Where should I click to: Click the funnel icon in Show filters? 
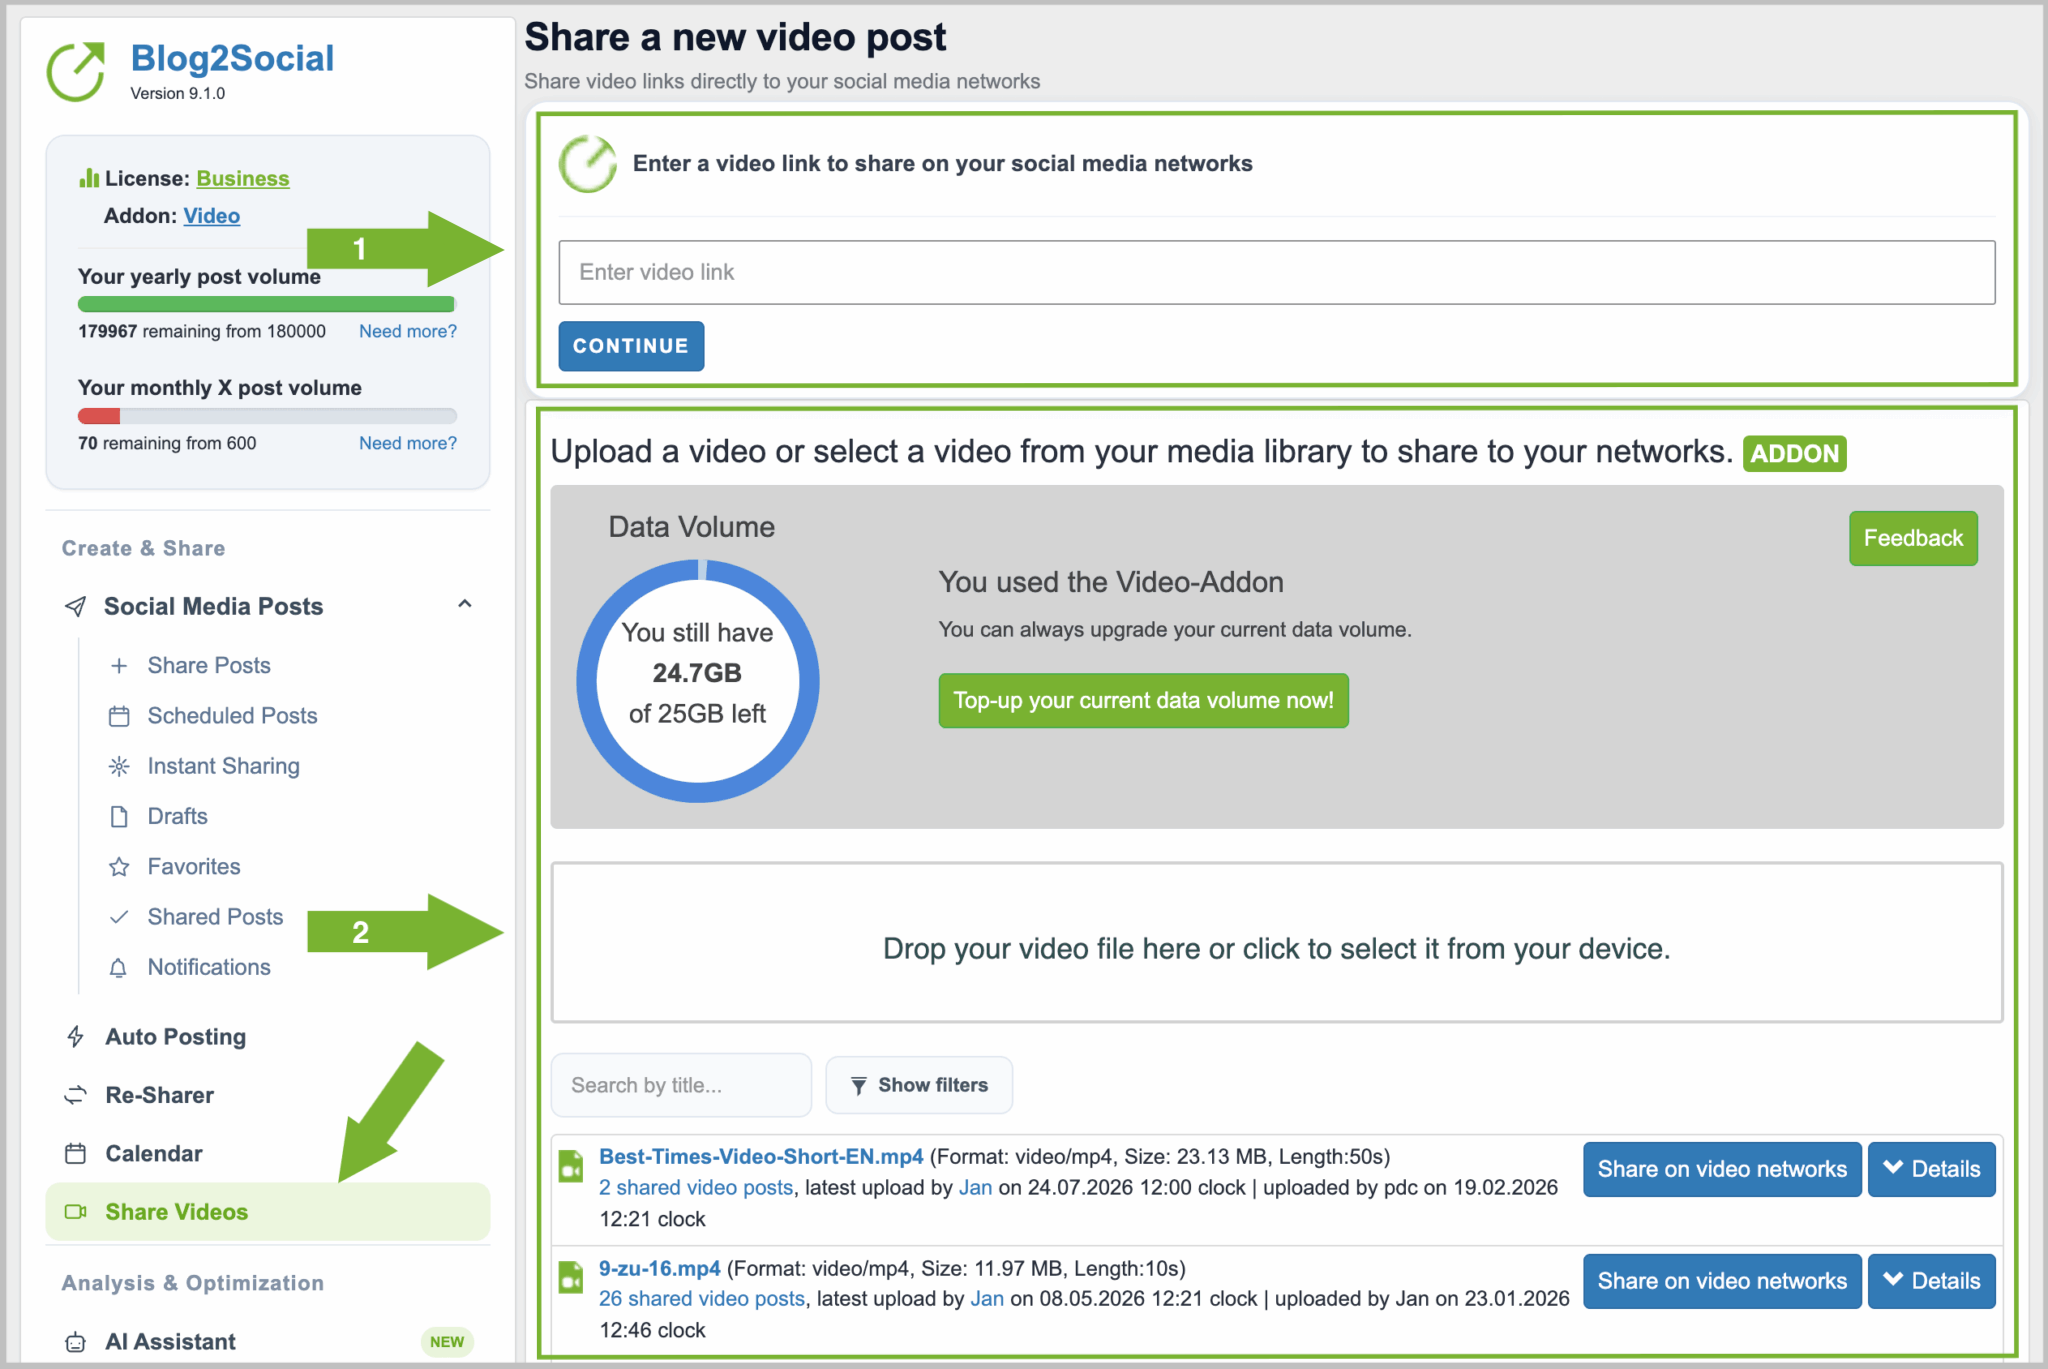[x=858, y=1085]
